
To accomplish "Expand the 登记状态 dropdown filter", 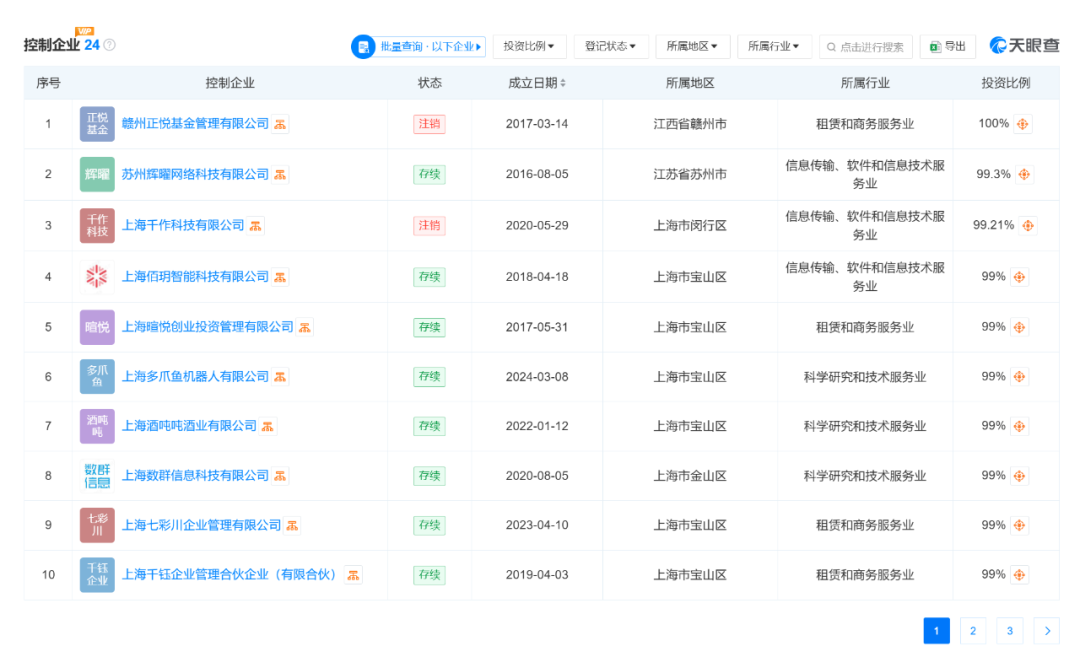I will pos(610,47).
